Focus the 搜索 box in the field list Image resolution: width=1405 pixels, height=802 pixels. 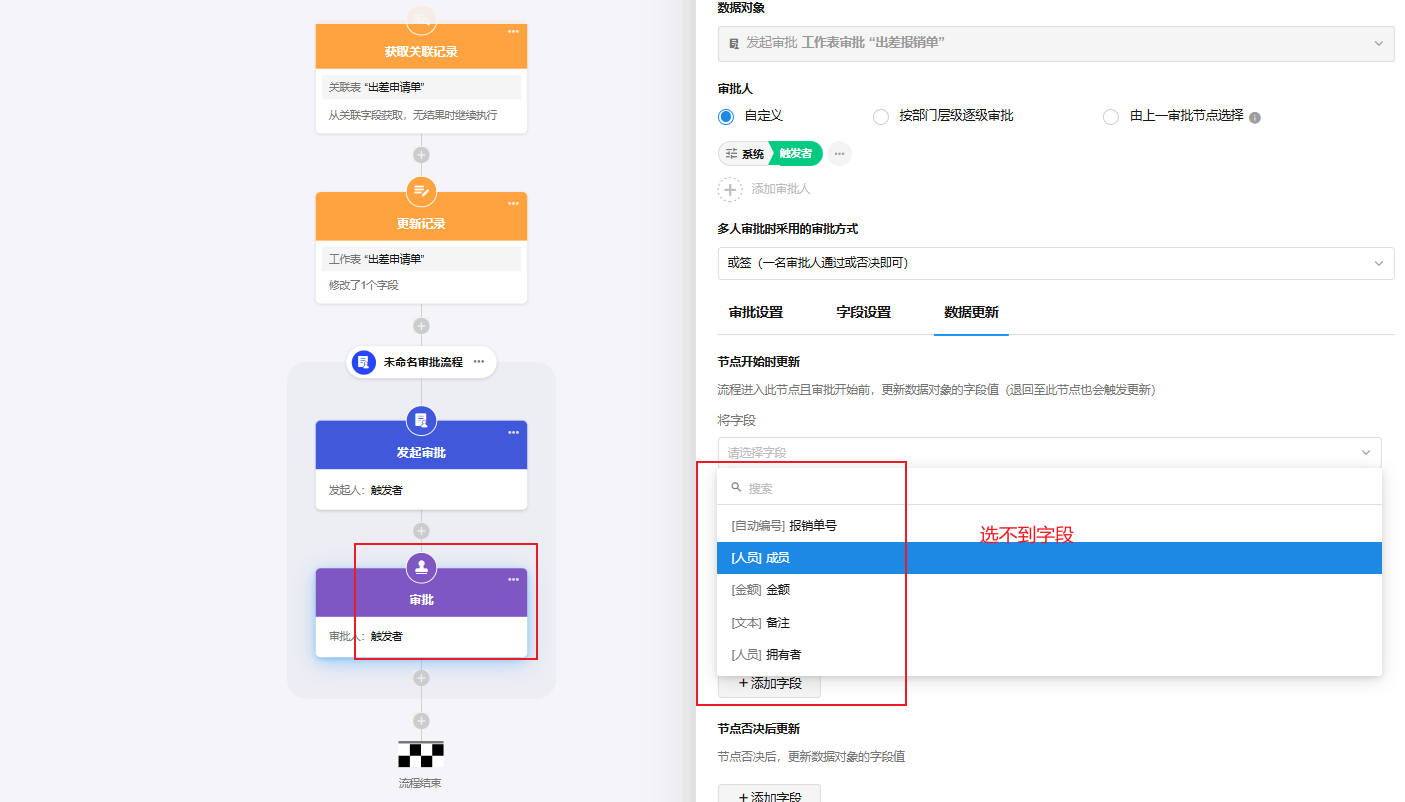tap(1049, 488)
